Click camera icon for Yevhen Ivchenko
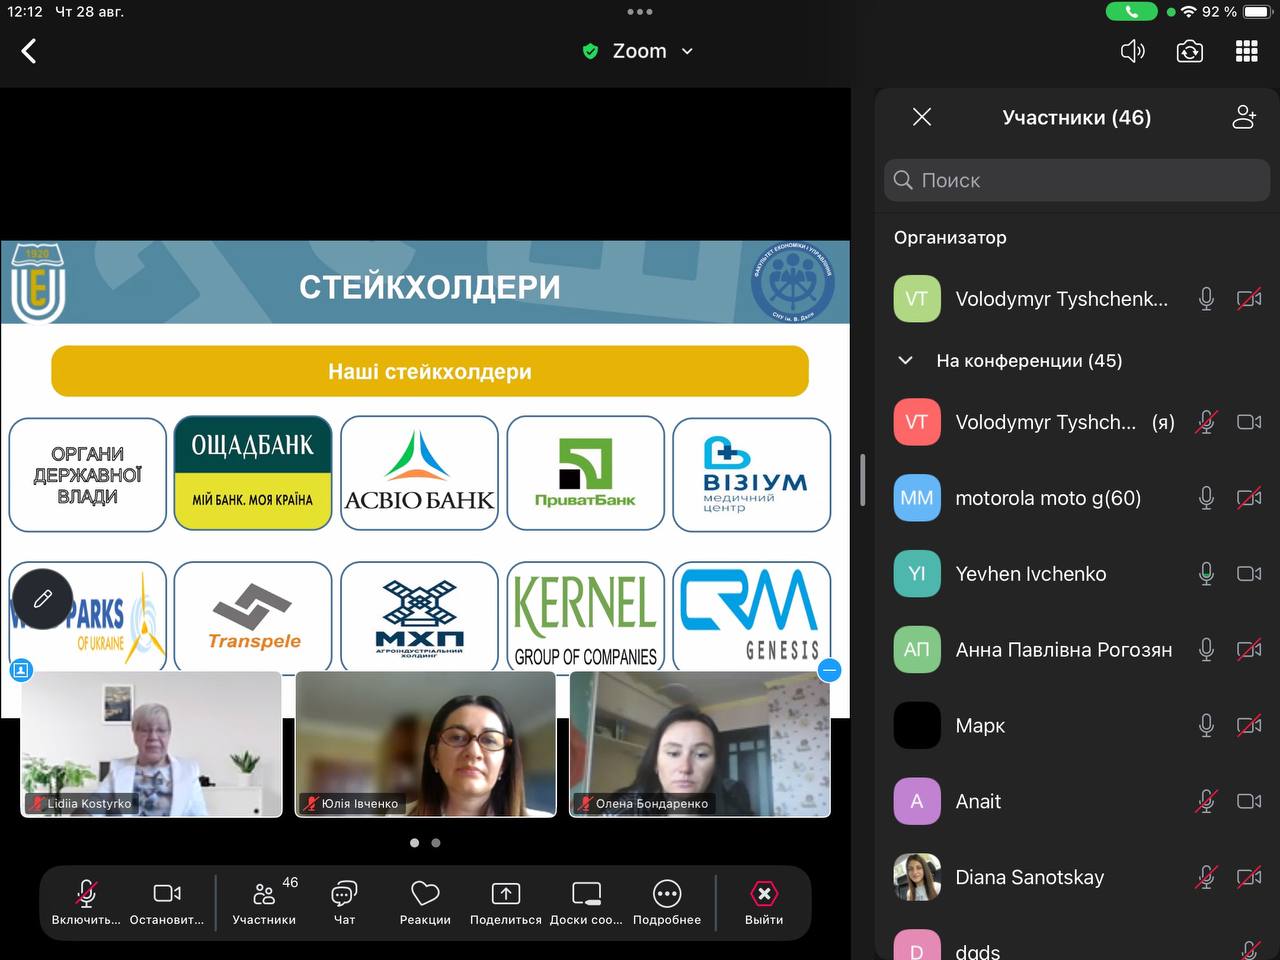This screenshot has height=960, width=1280. coord(1249,573)
